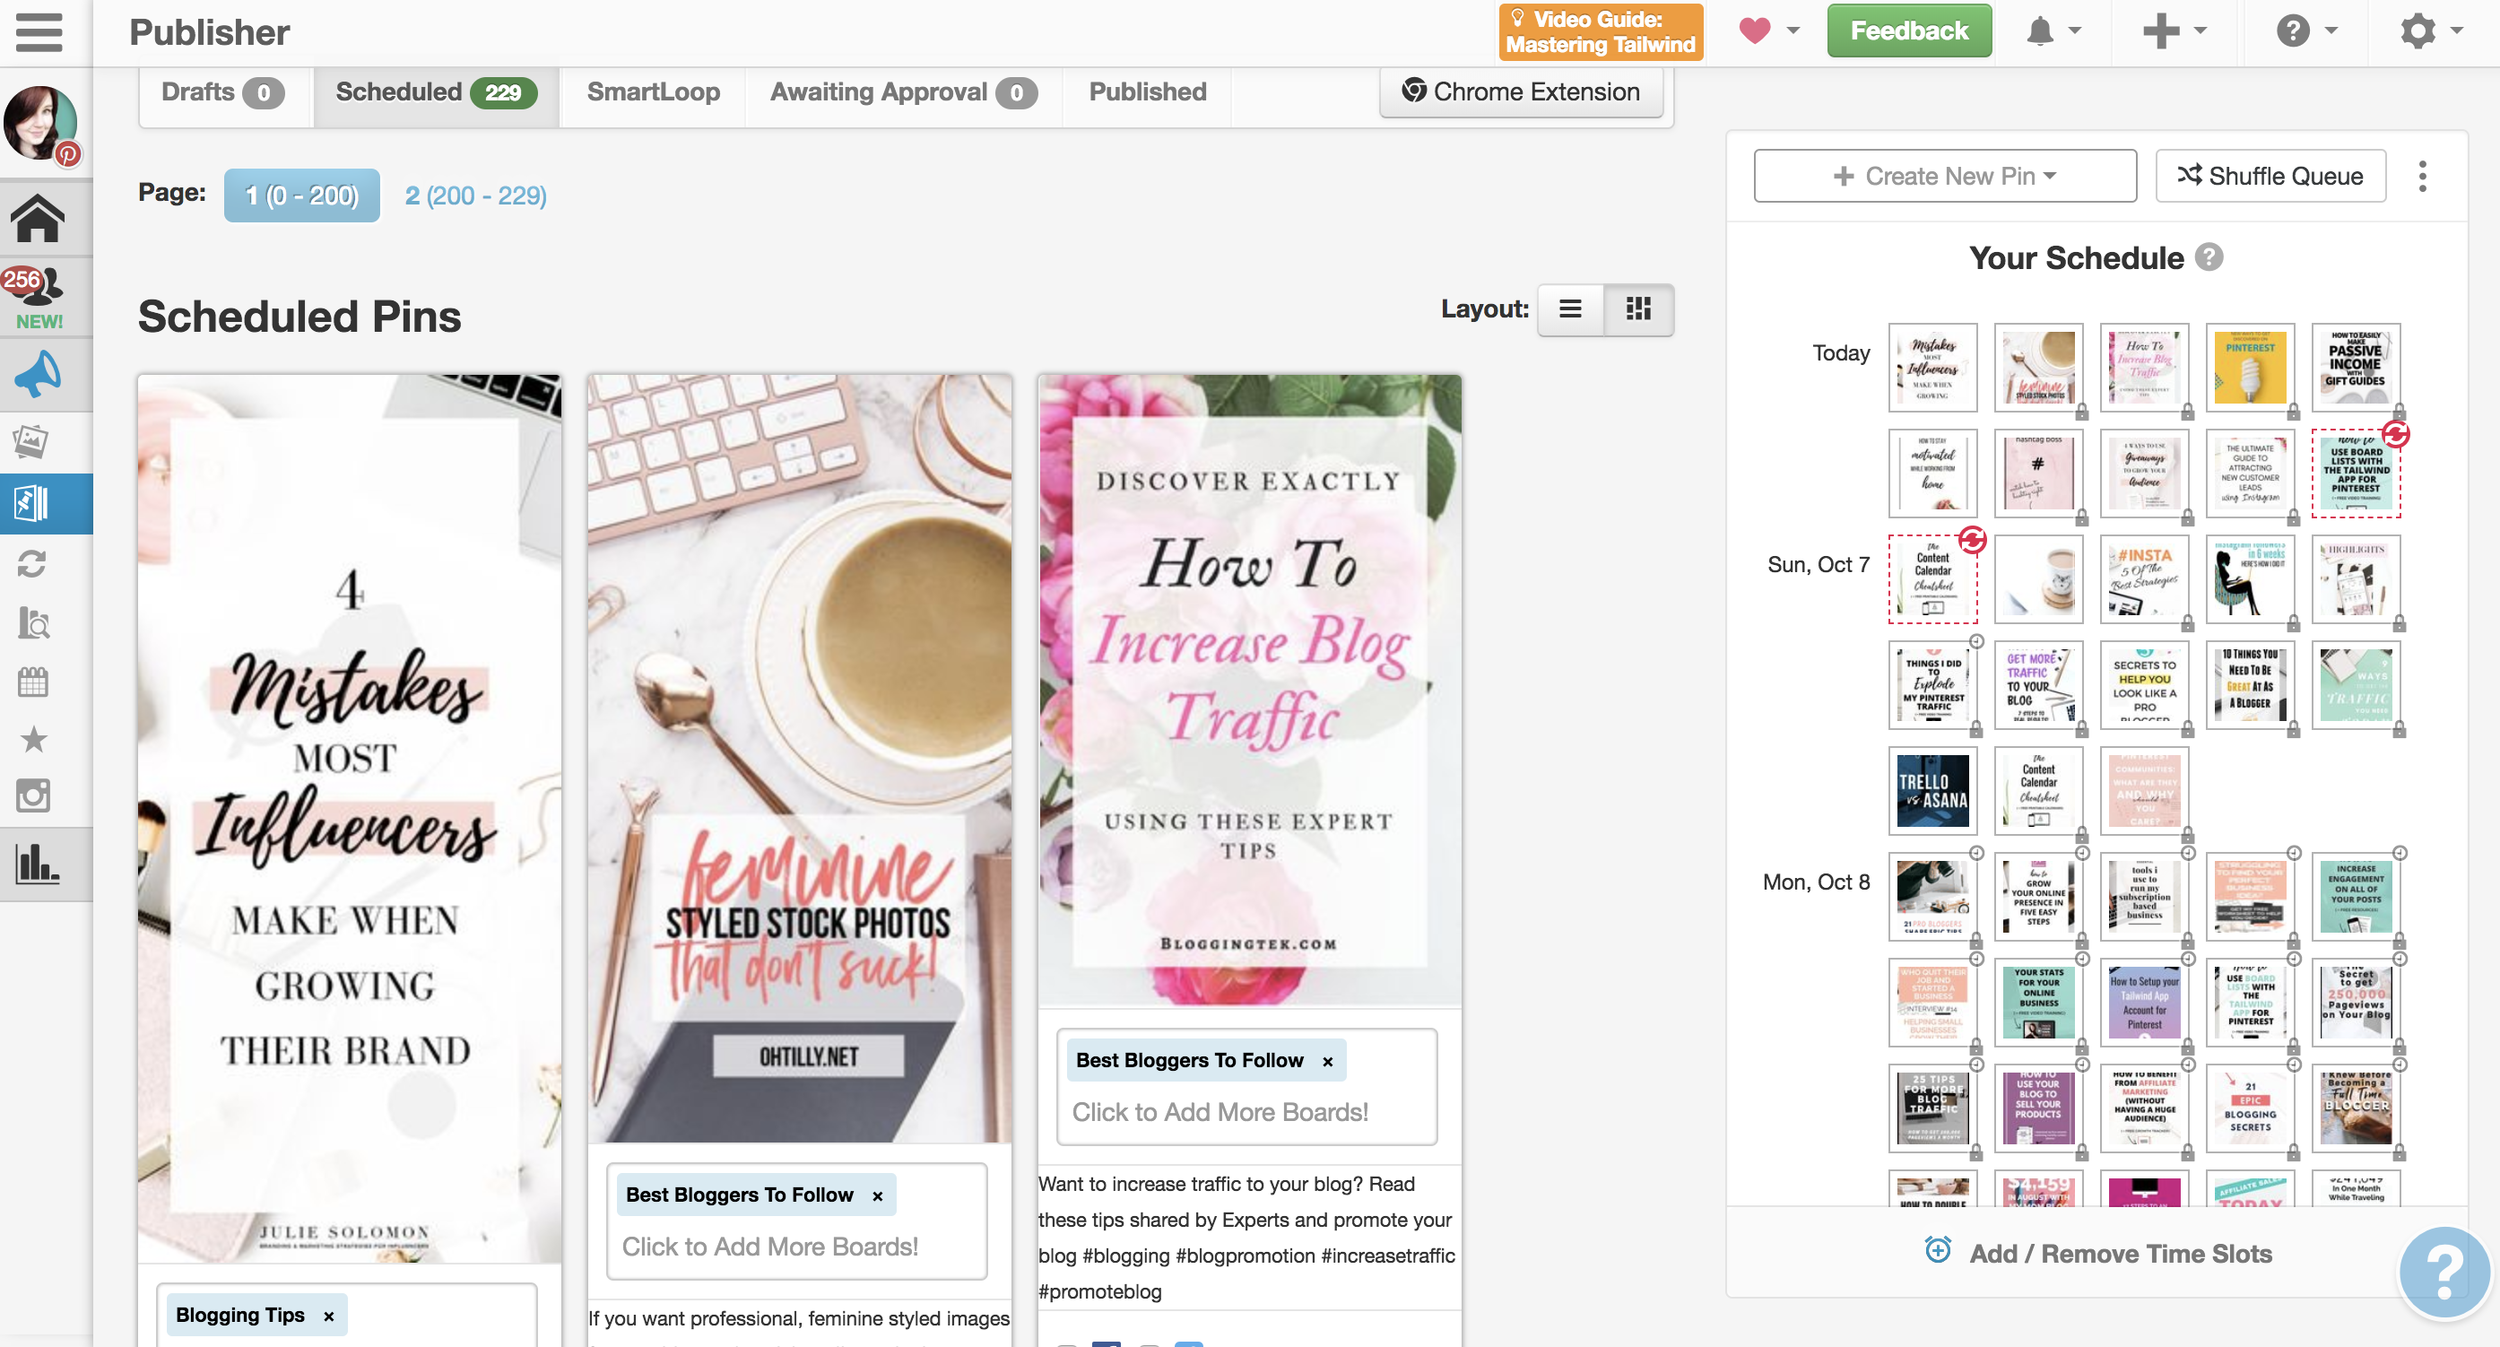
Task: Click the star sidebar icon
Action: [32, 740]
